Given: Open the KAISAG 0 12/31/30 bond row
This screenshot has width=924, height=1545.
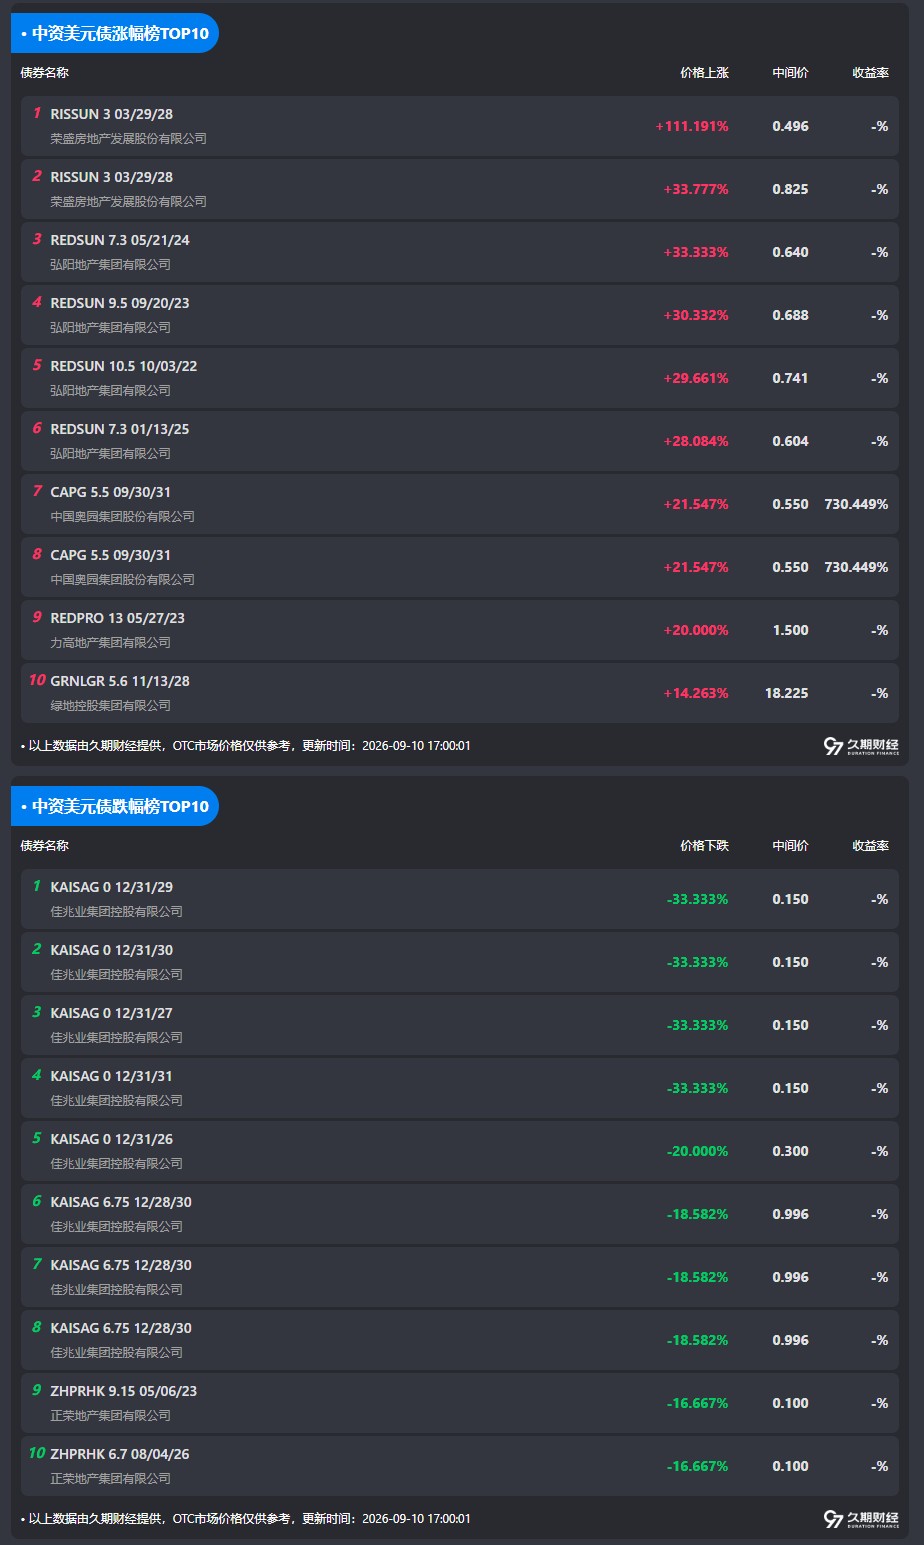Looking at the screenshot, I should point(460,962).
